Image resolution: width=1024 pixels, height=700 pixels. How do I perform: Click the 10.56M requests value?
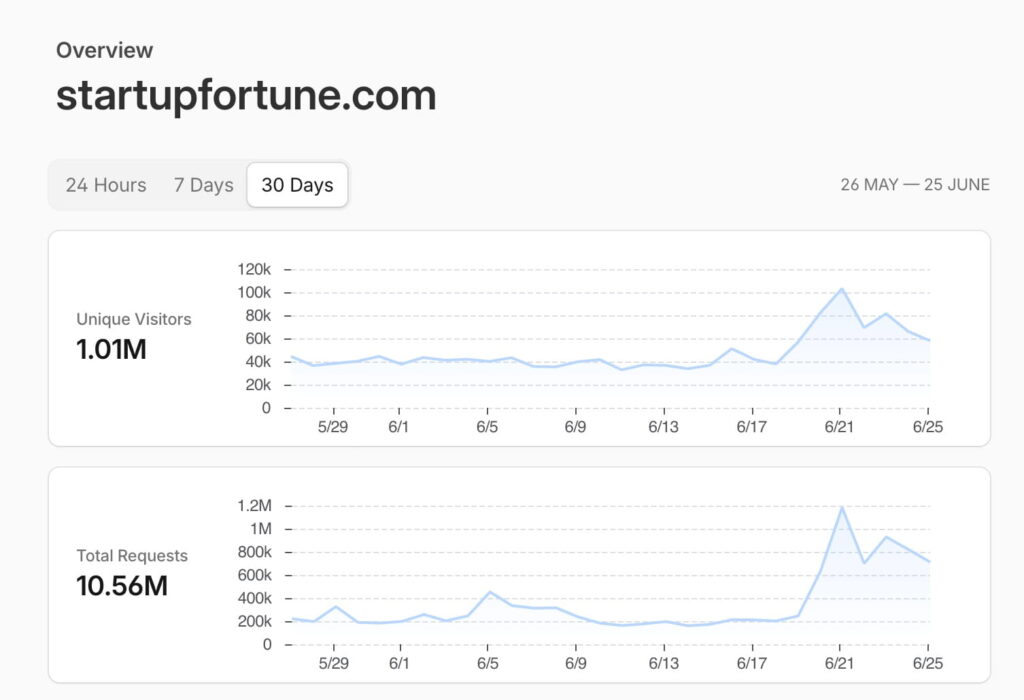(122, 586)
